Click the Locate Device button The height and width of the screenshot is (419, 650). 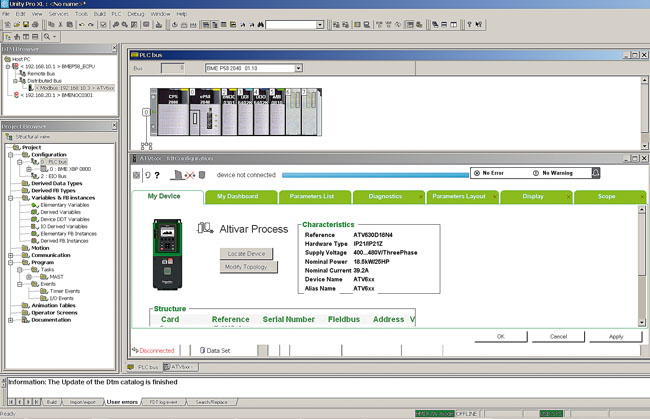[x=246, y=254]
